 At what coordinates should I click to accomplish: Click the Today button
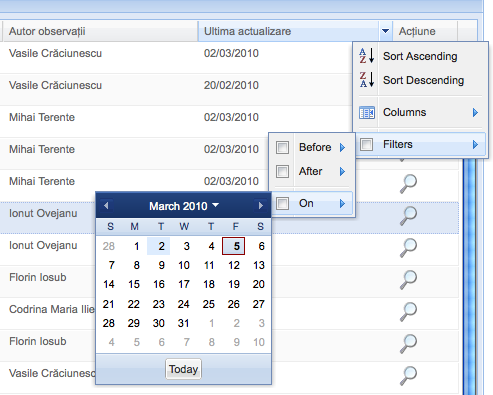pyautogui.click(x=183, y=369)
